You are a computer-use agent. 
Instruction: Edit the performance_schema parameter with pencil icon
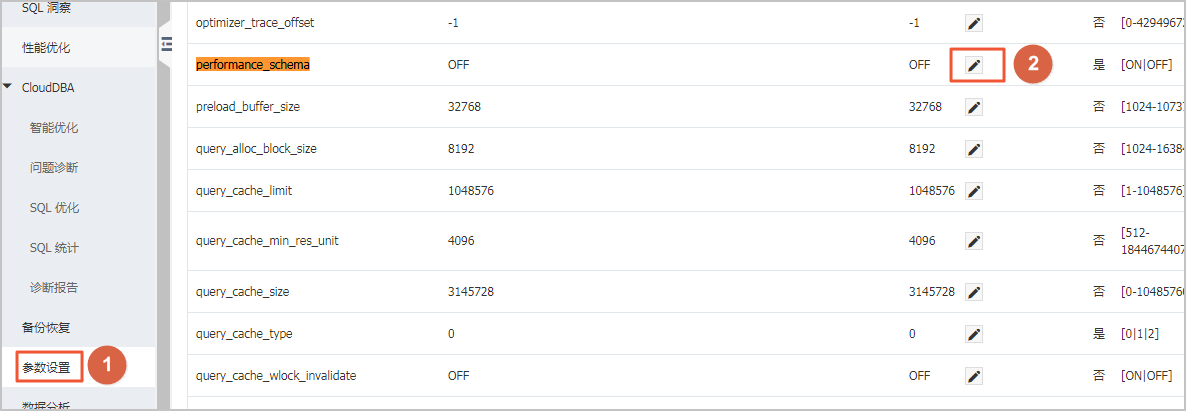click(974, 65)
